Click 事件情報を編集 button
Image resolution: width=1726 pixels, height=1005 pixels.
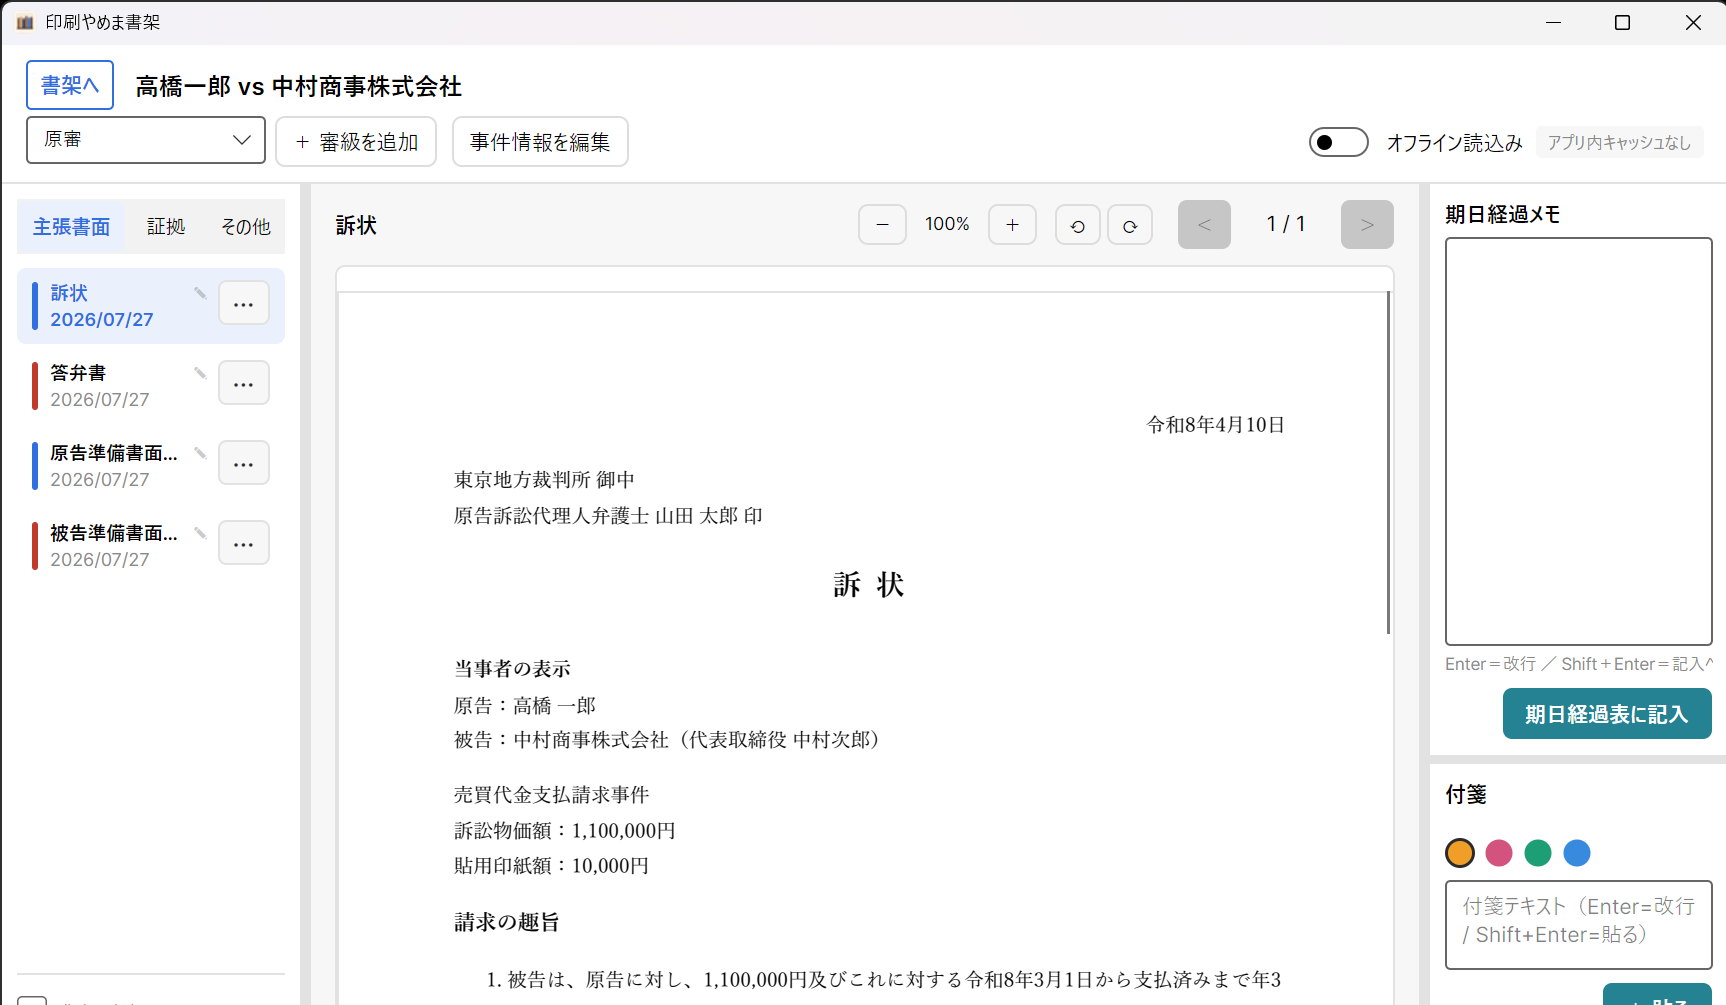[540, 141]
